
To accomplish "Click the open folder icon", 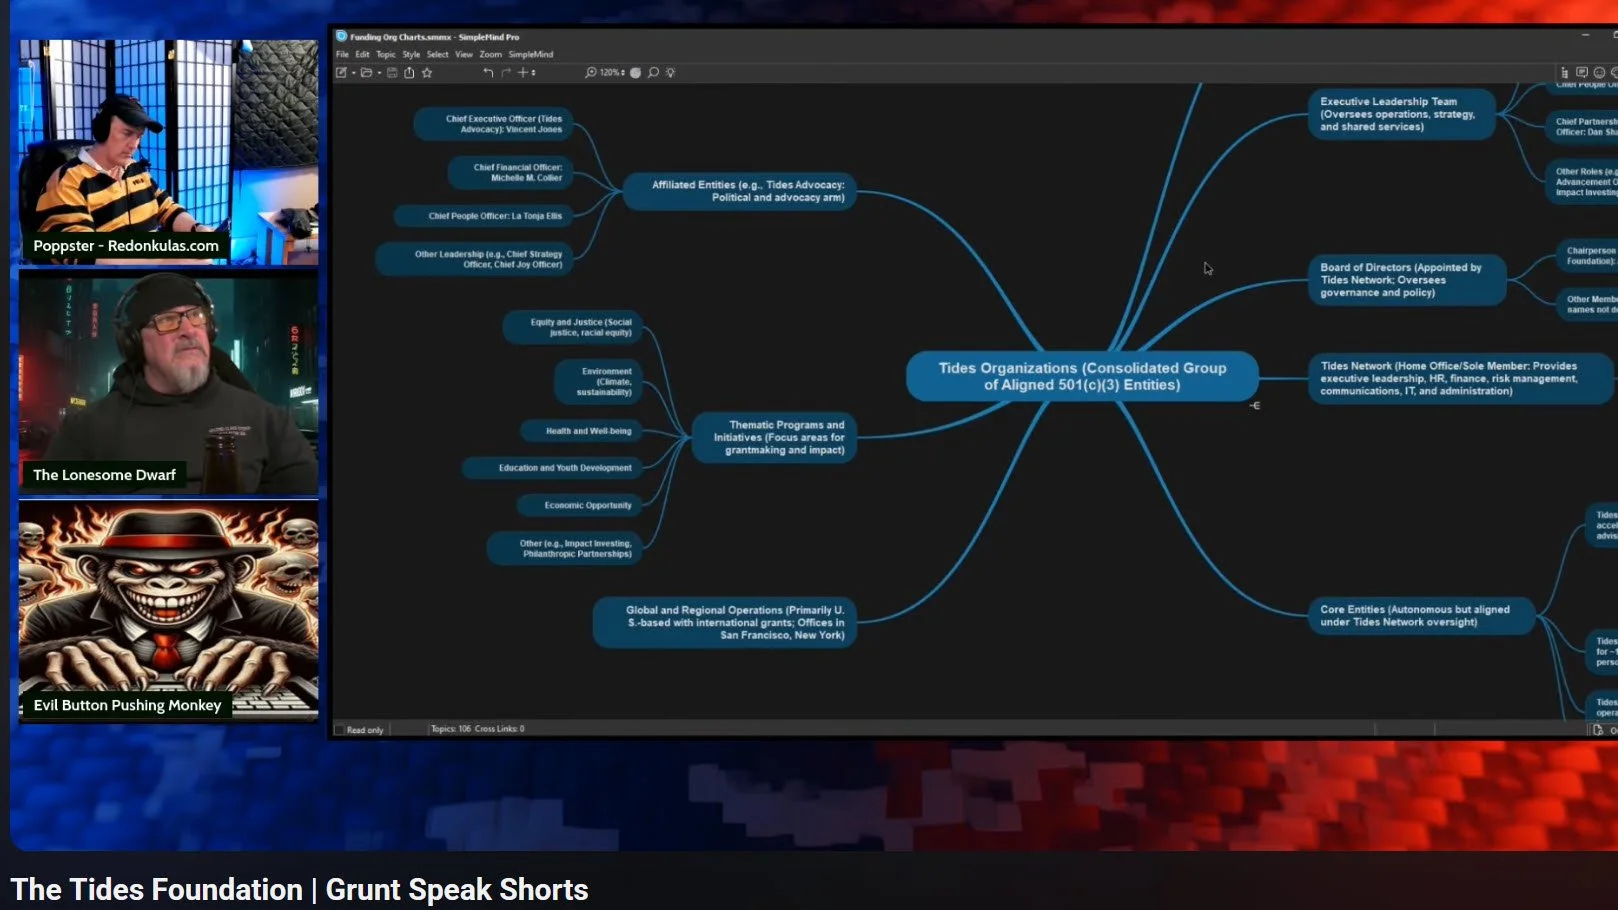I will (x=366, y=72).
